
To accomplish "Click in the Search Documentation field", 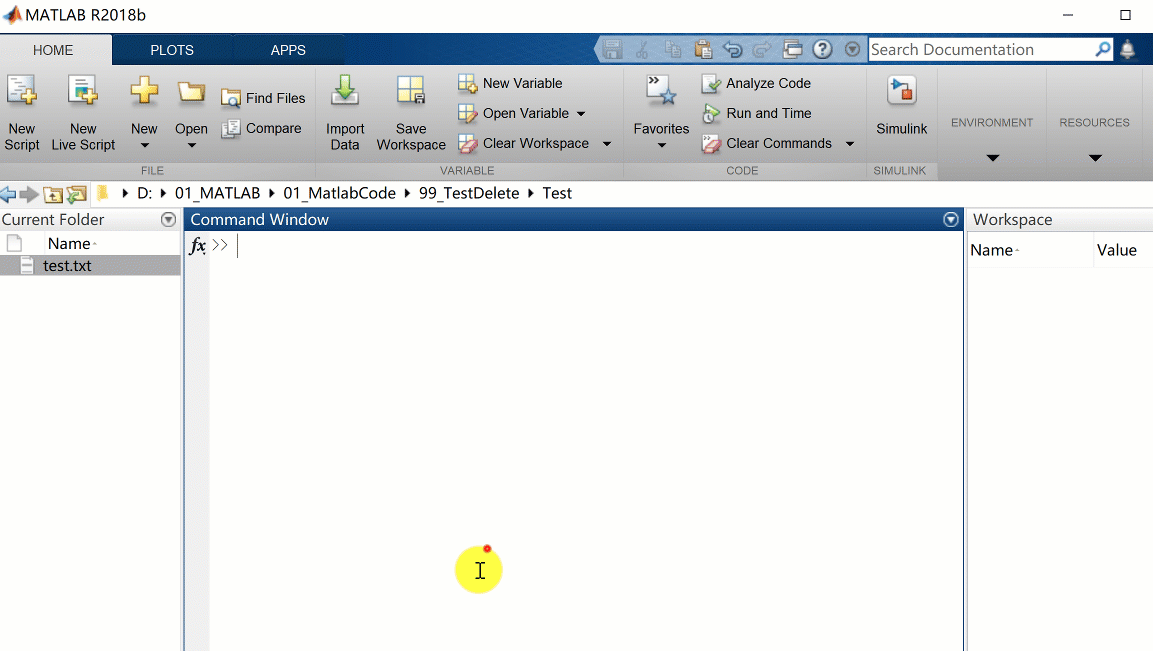I will pos(981,49).
